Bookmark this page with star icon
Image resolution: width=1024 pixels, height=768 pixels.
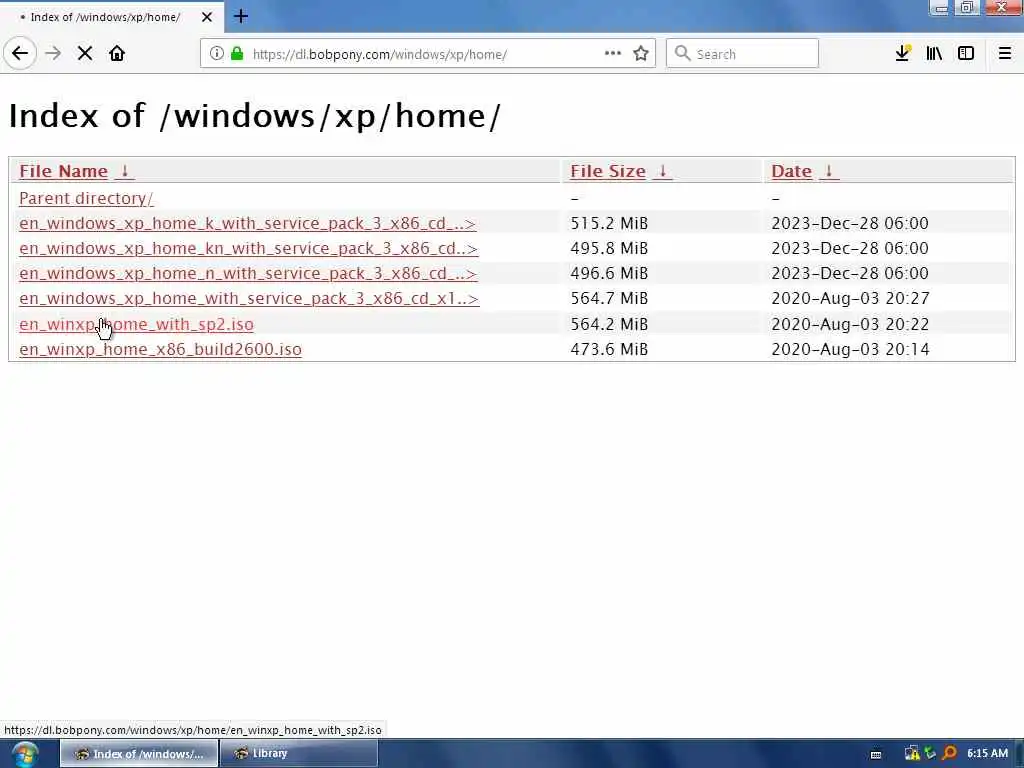click(641, 54)
